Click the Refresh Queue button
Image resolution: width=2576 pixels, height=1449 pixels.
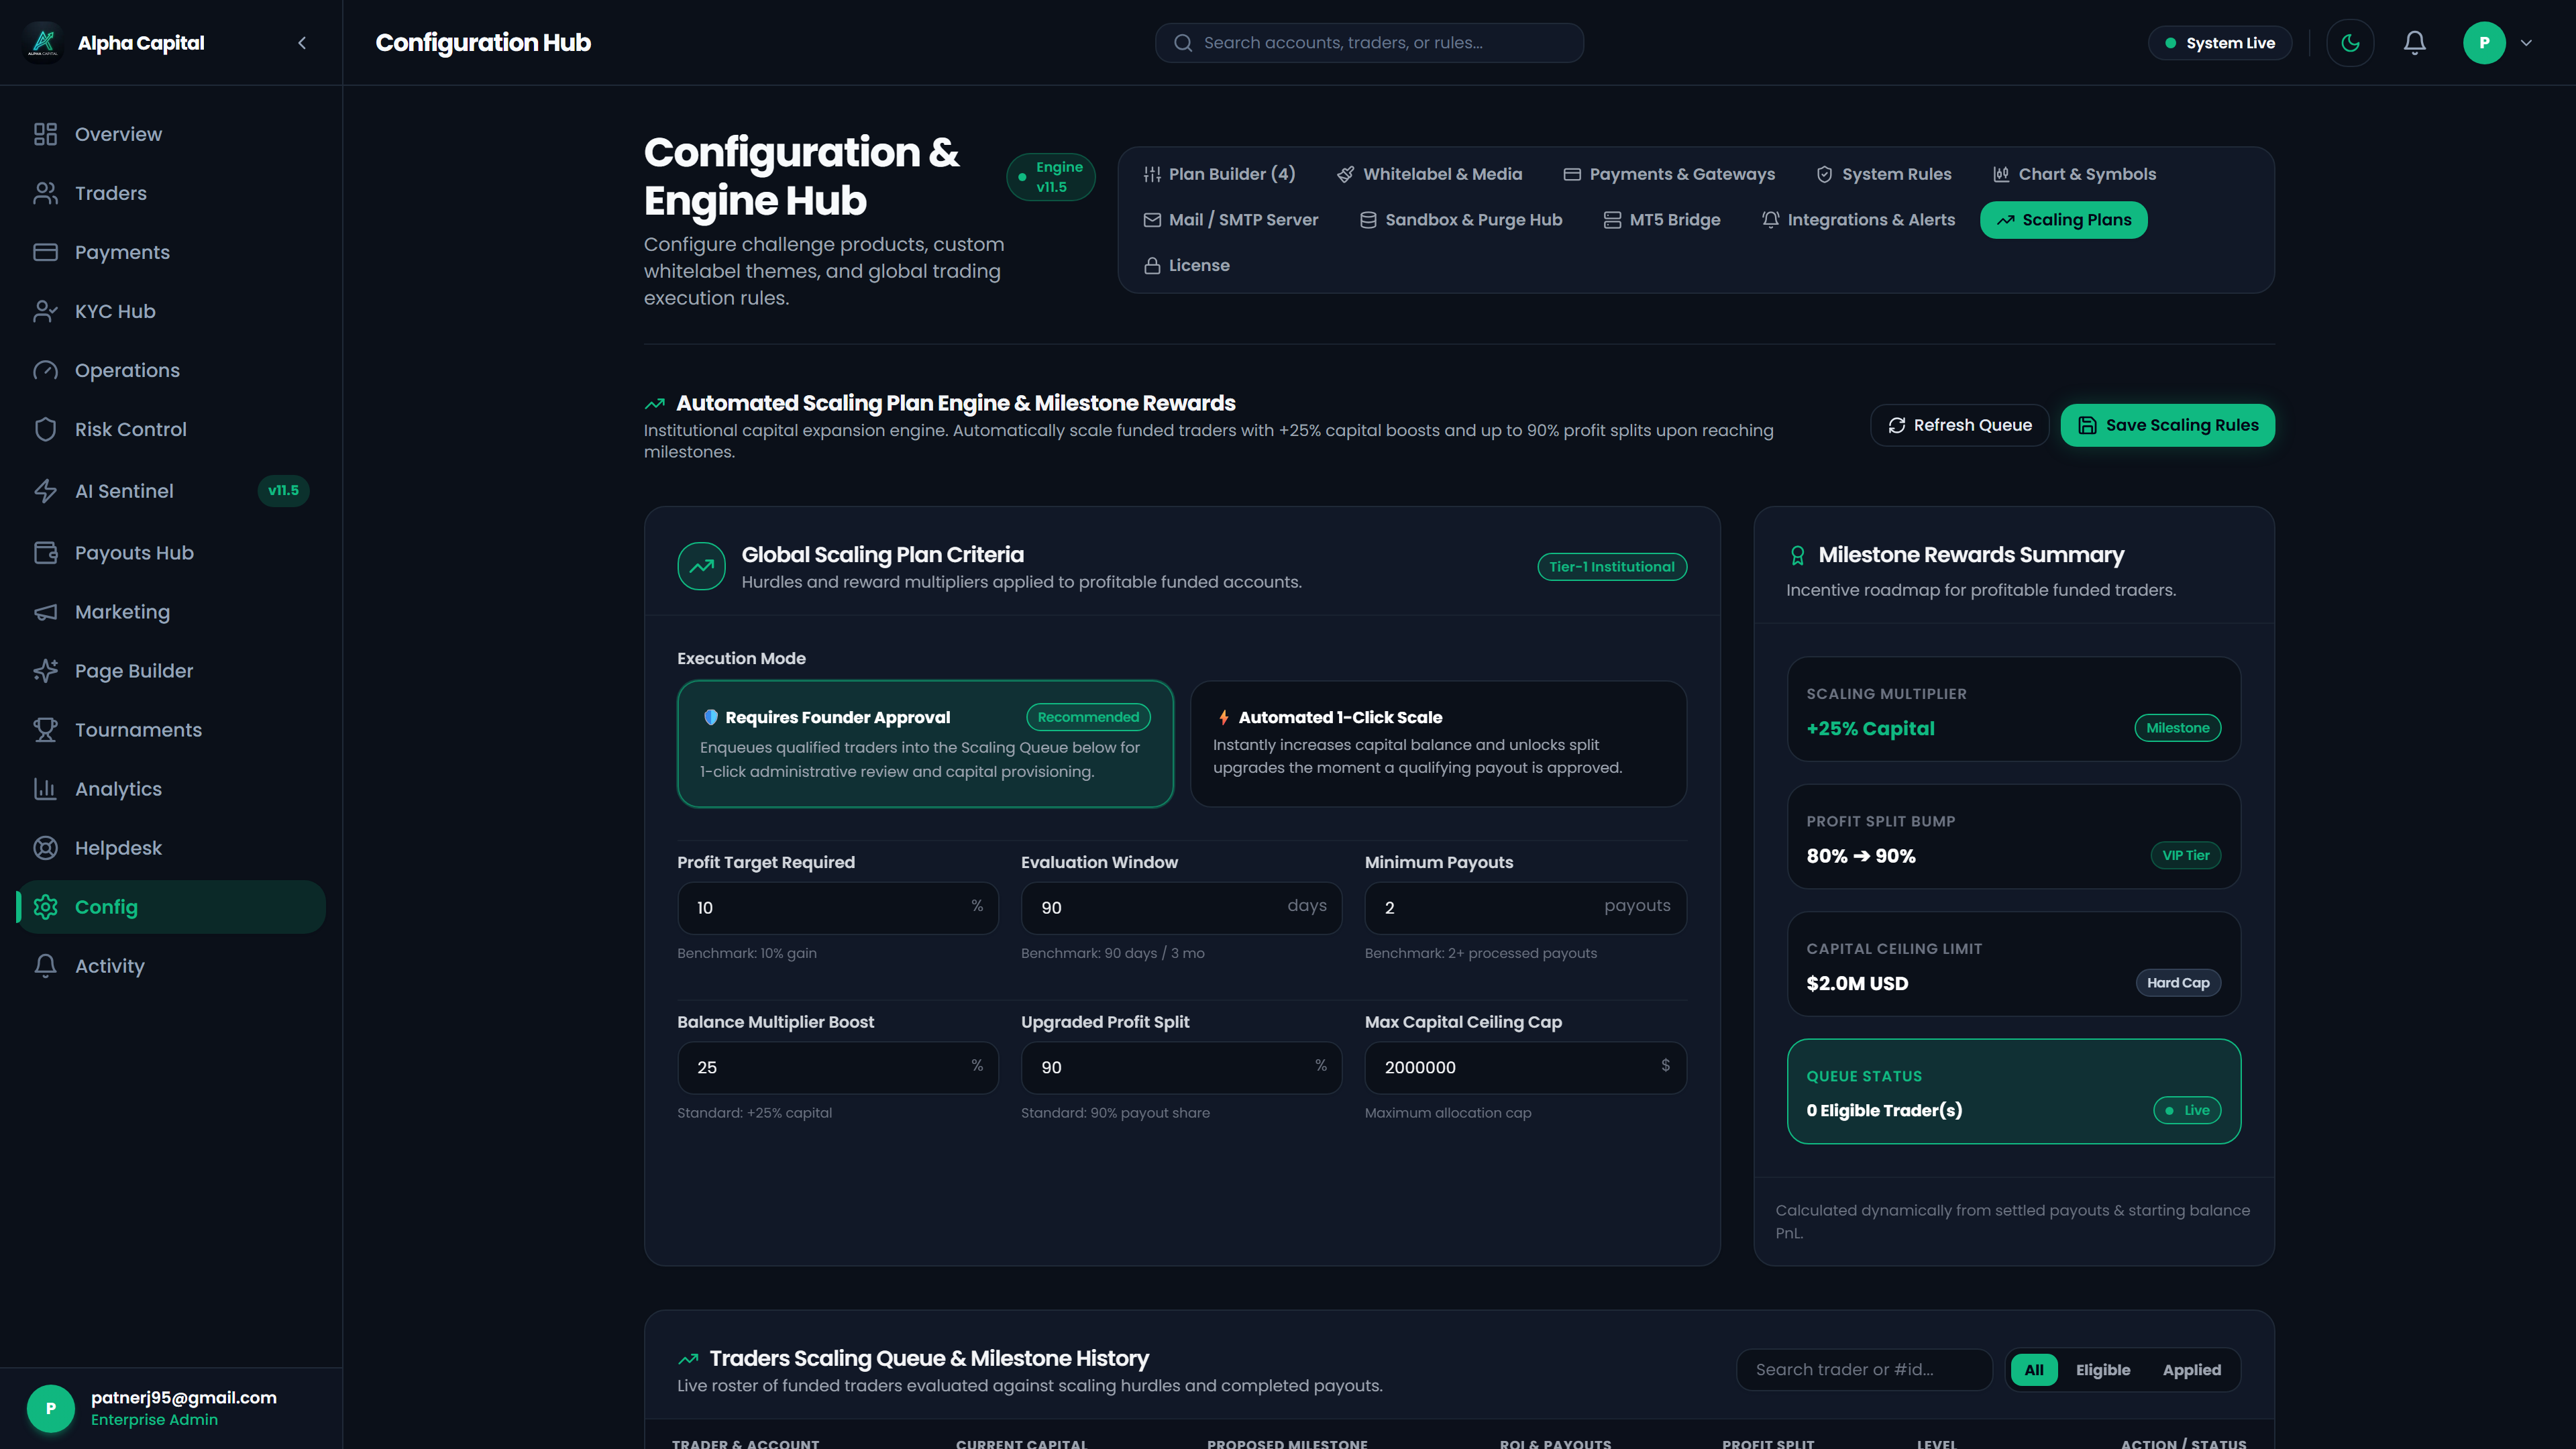click(x=1960, y=425)
